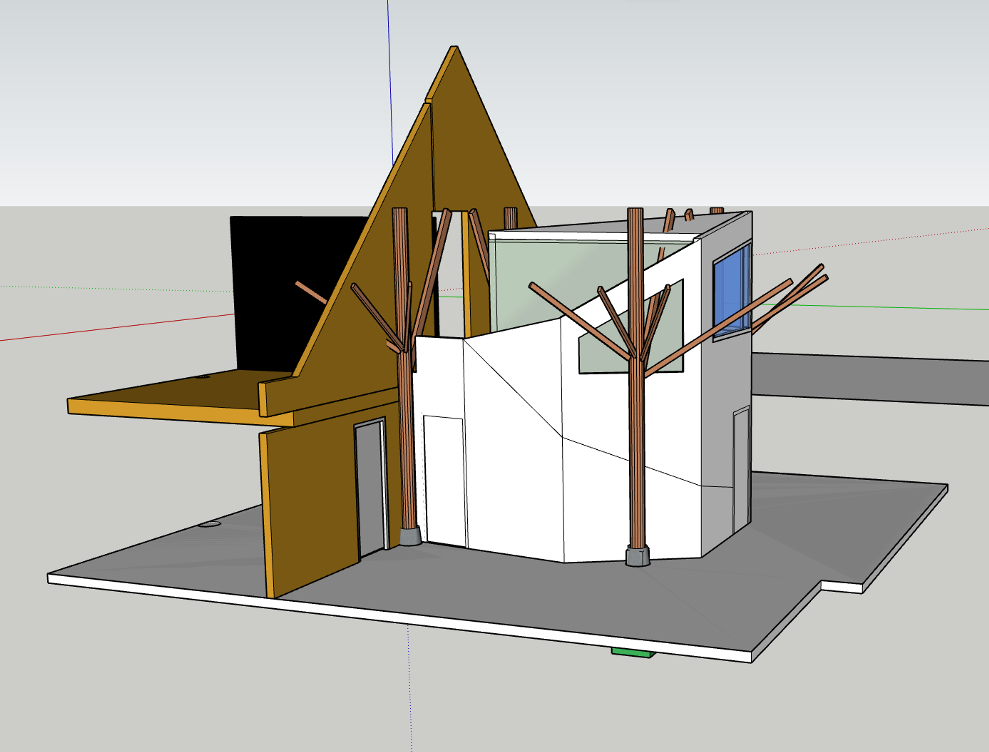Click the gray footing of the tree beside the brown wall

click(x=412, y=536)
